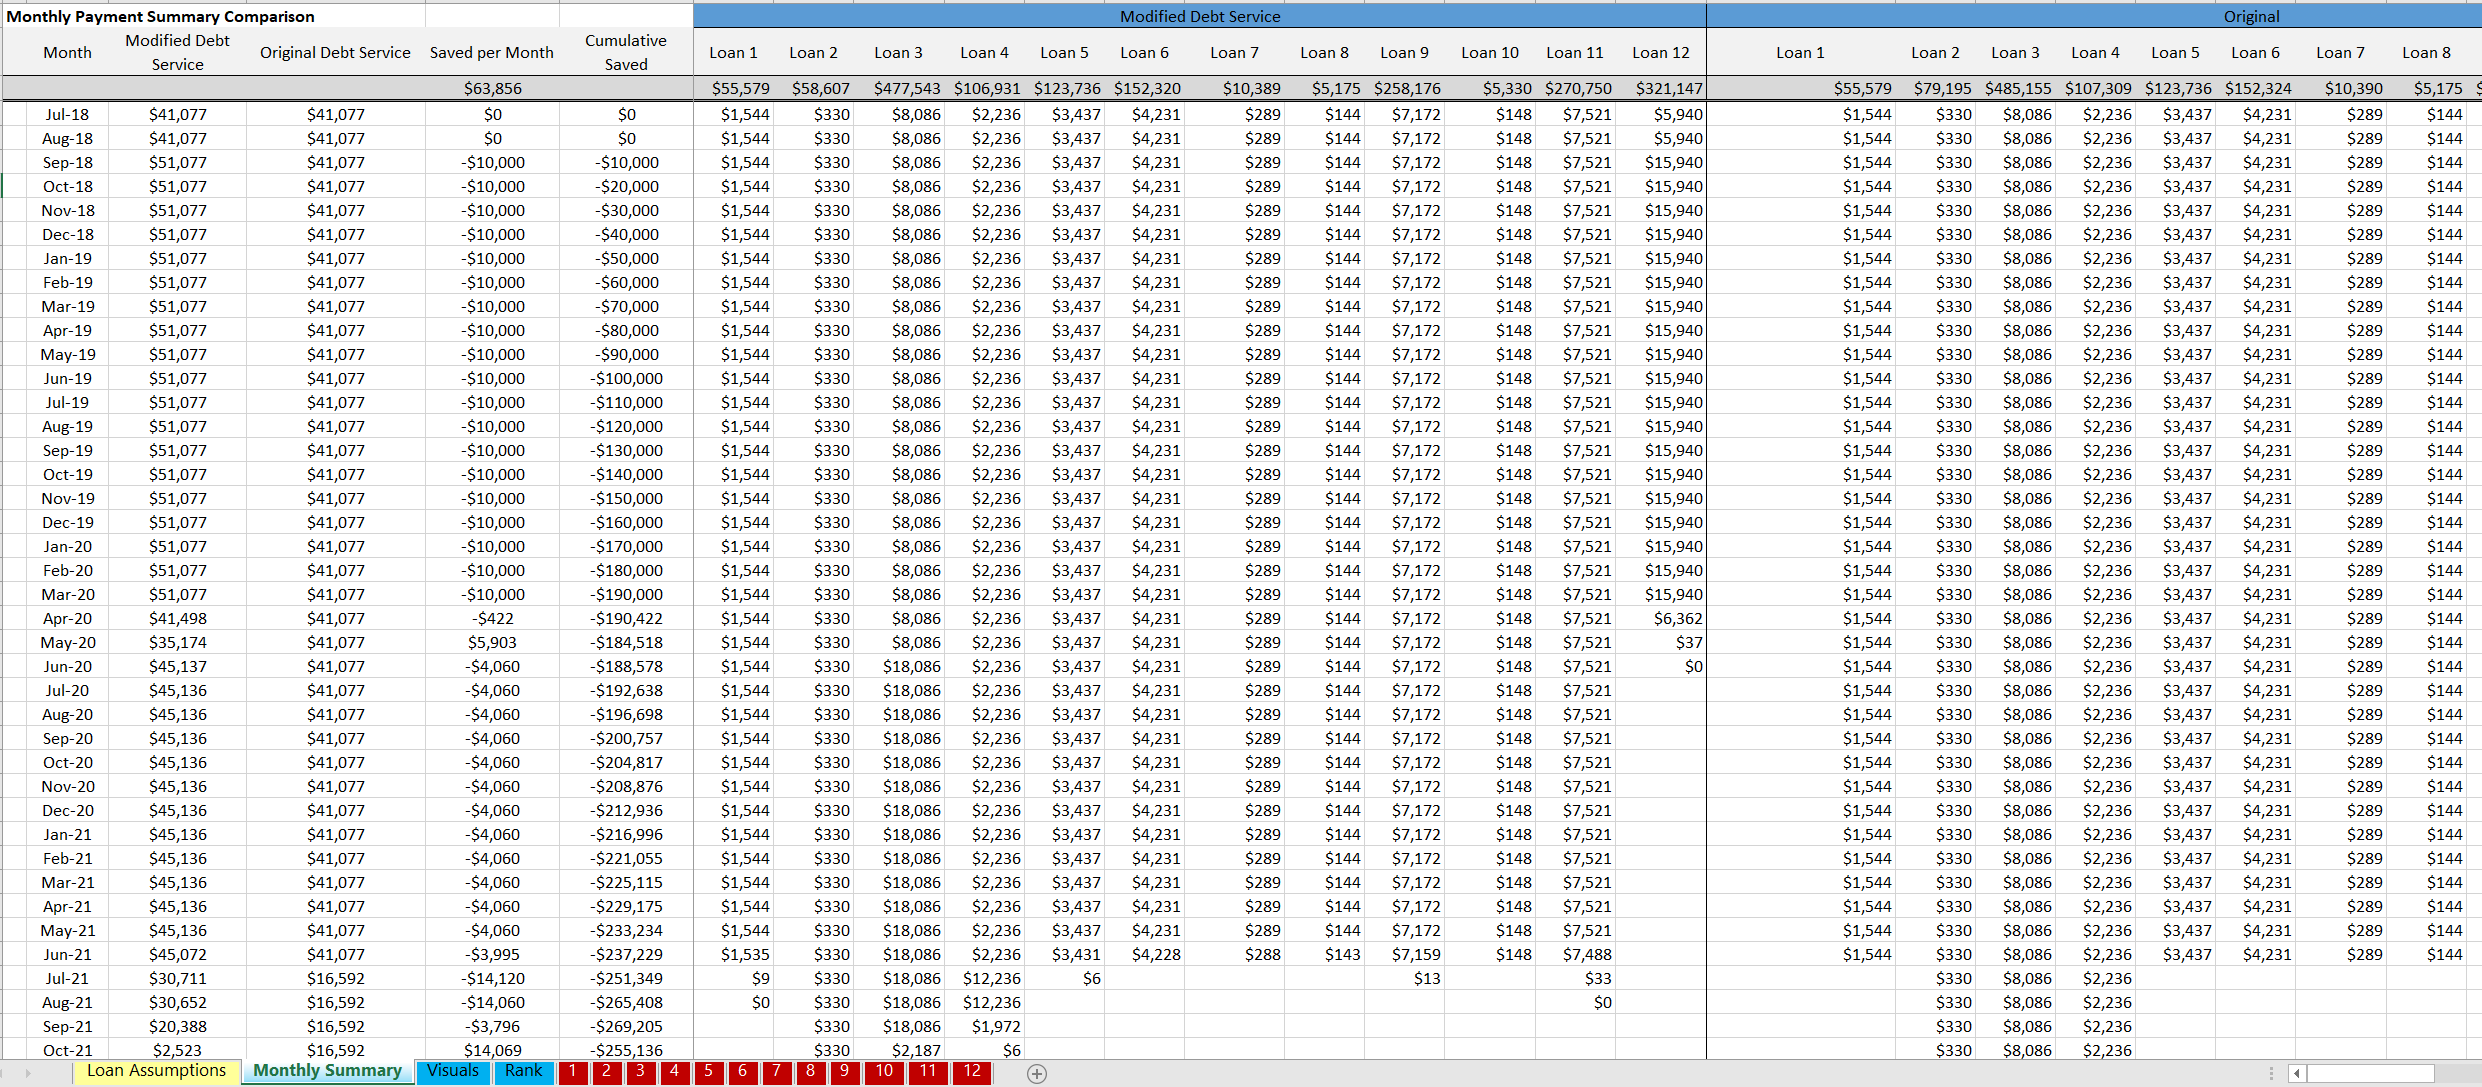
Task: Click the $14,069 saved per month cell
Action: 491,1050
